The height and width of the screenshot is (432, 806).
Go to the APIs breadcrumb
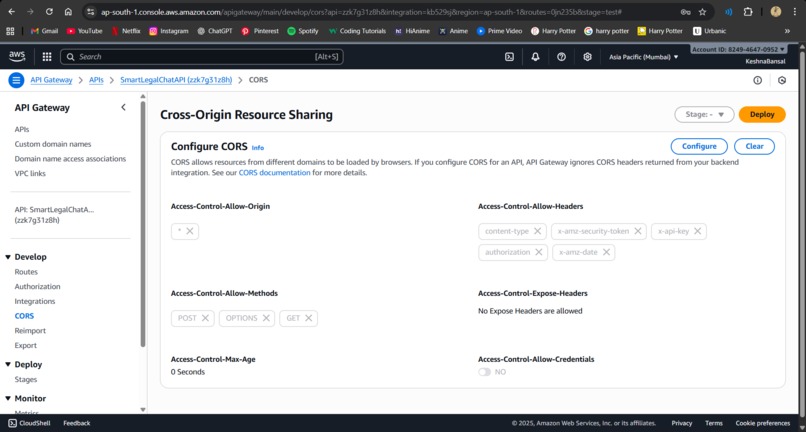96,80
